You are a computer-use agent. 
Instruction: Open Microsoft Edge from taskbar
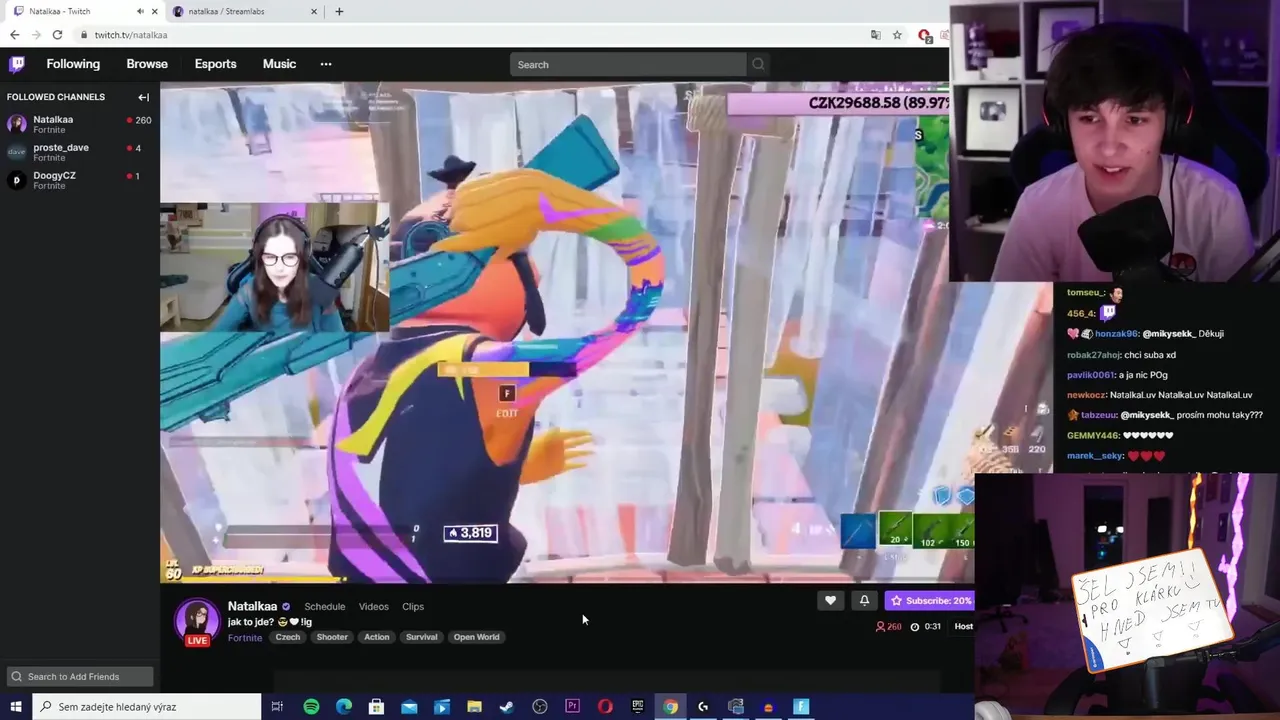[344, 706]
